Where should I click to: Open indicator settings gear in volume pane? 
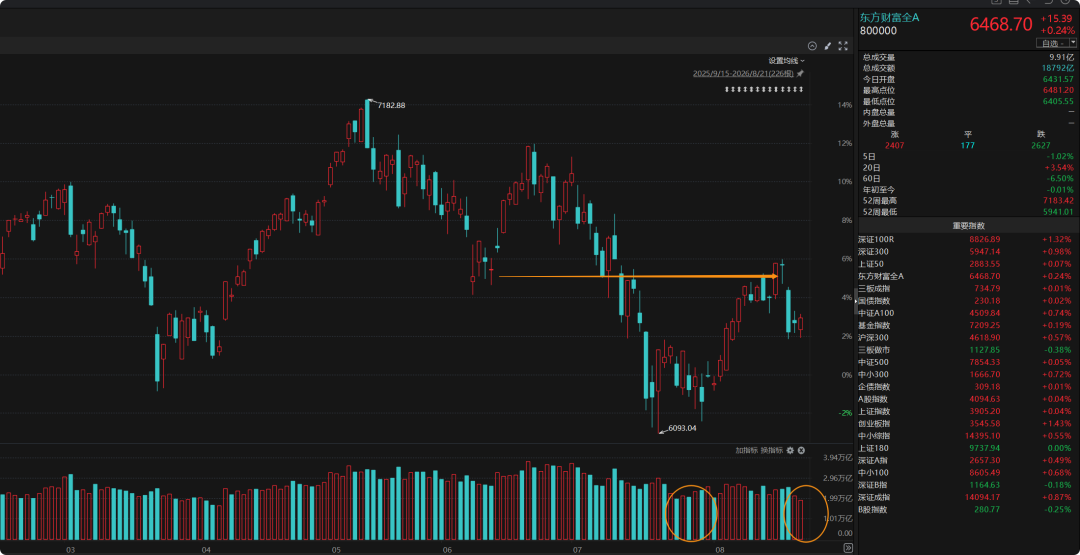coord(791,450)
